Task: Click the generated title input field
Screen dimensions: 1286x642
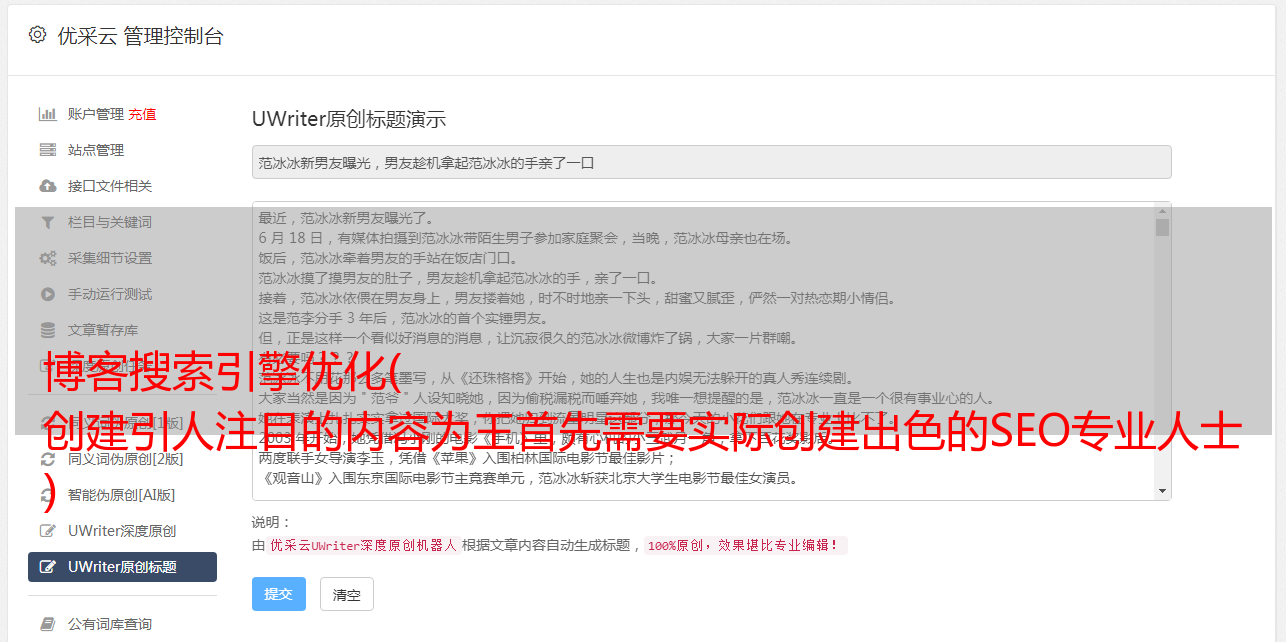Action: click(711, 162)
